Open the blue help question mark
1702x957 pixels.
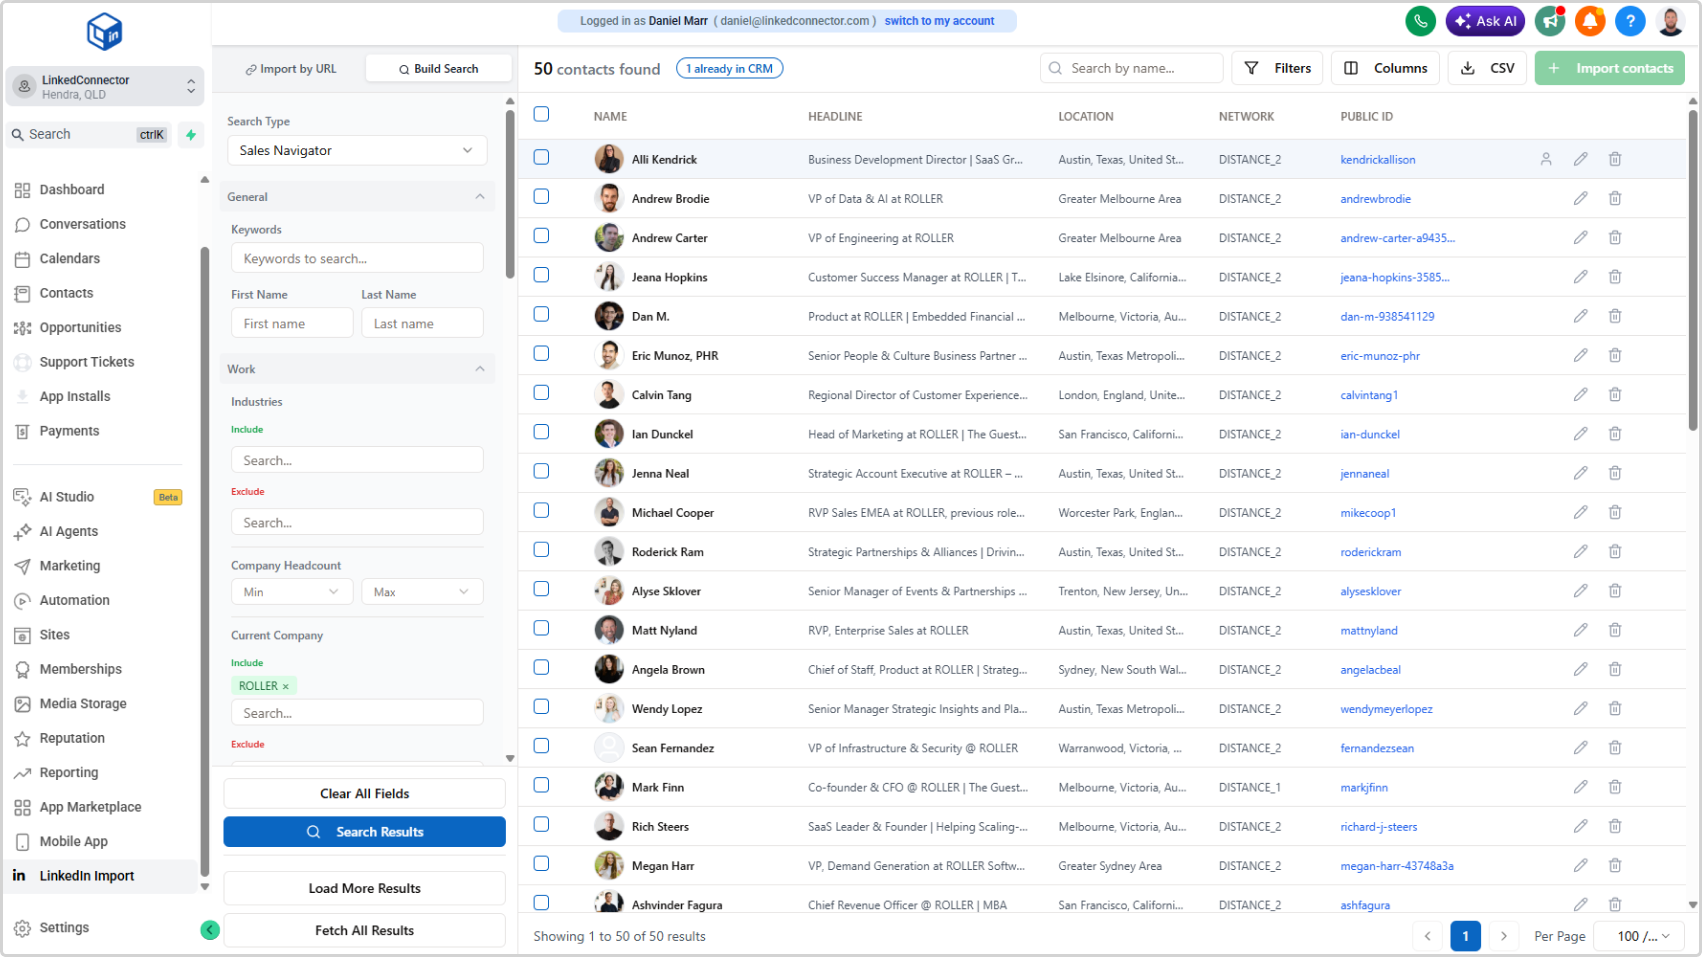pos(1630,21)
